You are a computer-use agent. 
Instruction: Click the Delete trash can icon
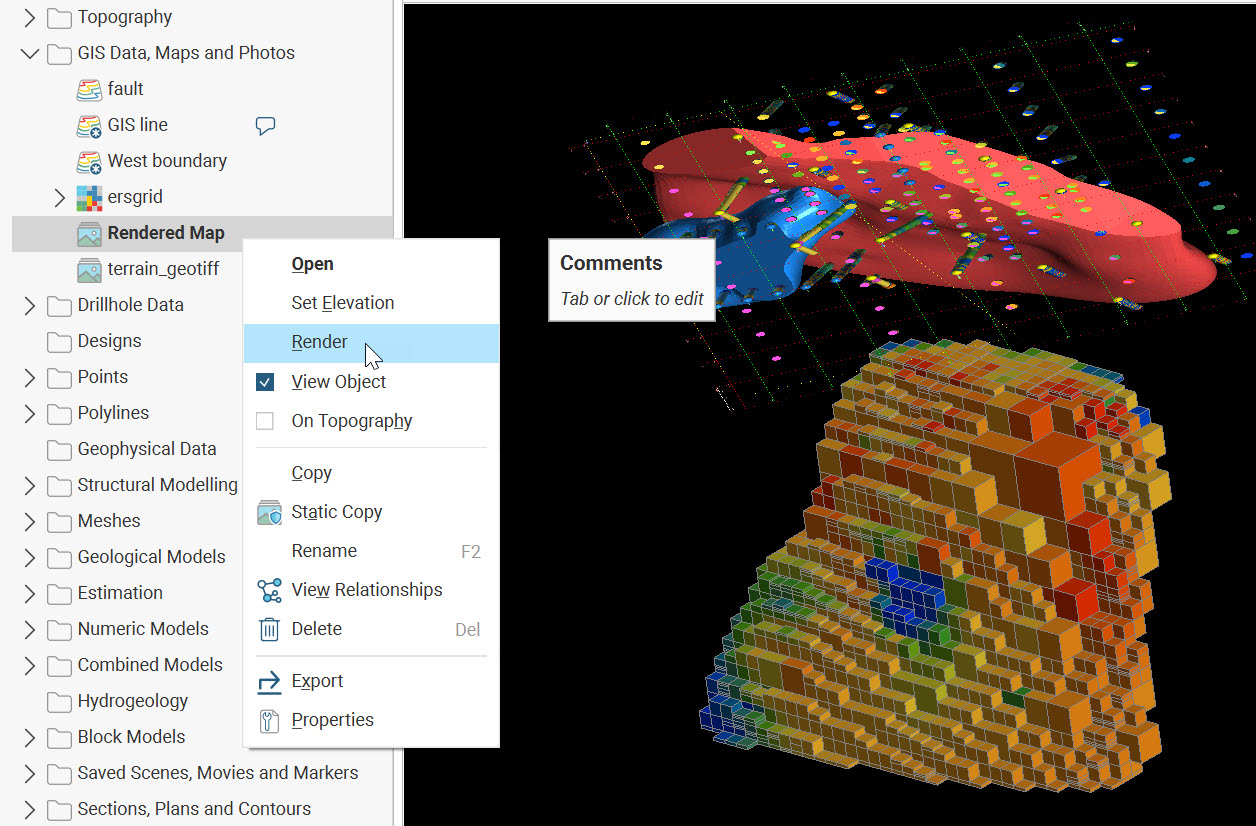(x=269, y=629)
